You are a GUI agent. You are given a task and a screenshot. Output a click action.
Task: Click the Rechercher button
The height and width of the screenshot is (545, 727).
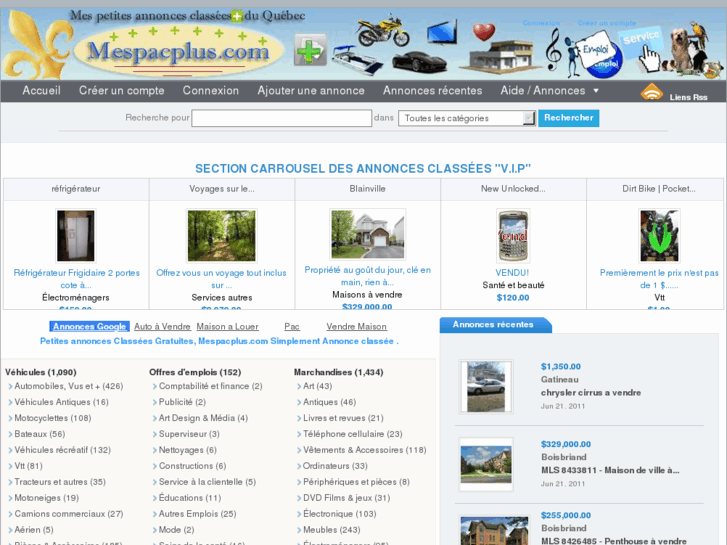(x=568, y=118)
